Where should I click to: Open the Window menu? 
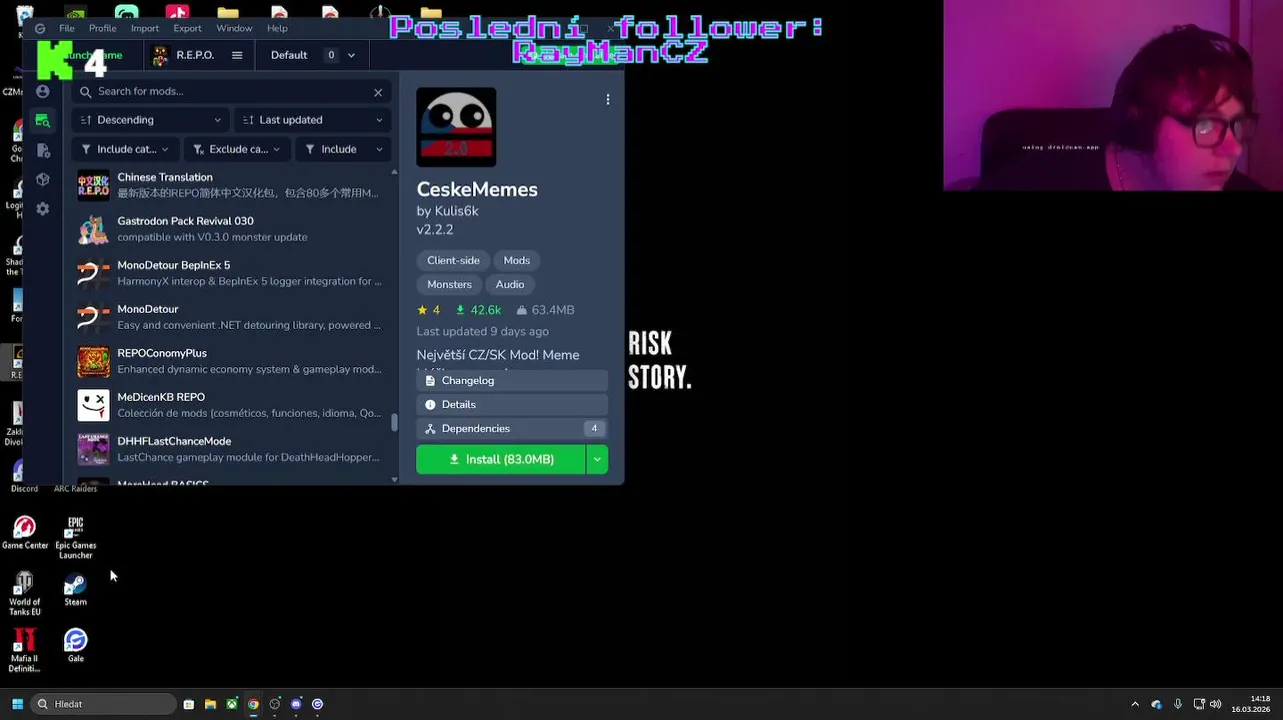pos(234,28)
